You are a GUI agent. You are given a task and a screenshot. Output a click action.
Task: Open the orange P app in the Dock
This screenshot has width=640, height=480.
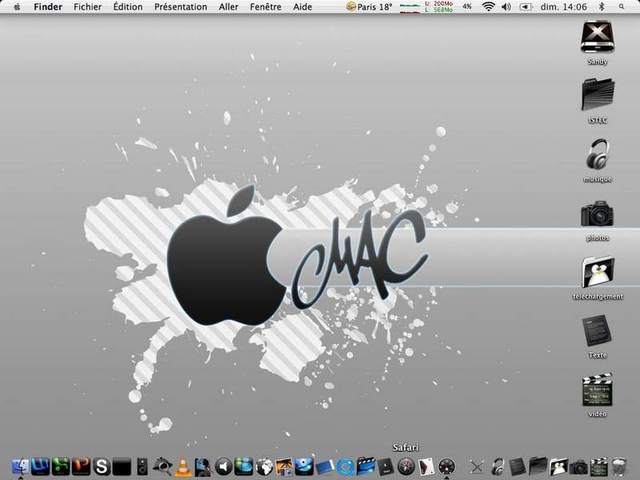(81, 466)
